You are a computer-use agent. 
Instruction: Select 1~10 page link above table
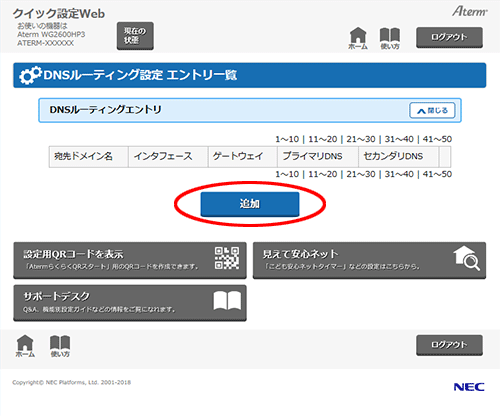tap(287, 139)
